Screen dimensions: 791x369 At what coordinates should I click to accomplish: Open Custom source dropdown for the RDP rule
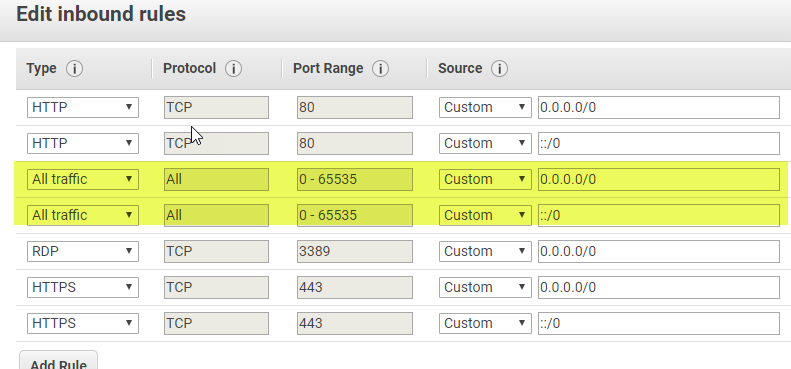pyautogui.click(x=485, y=251)
